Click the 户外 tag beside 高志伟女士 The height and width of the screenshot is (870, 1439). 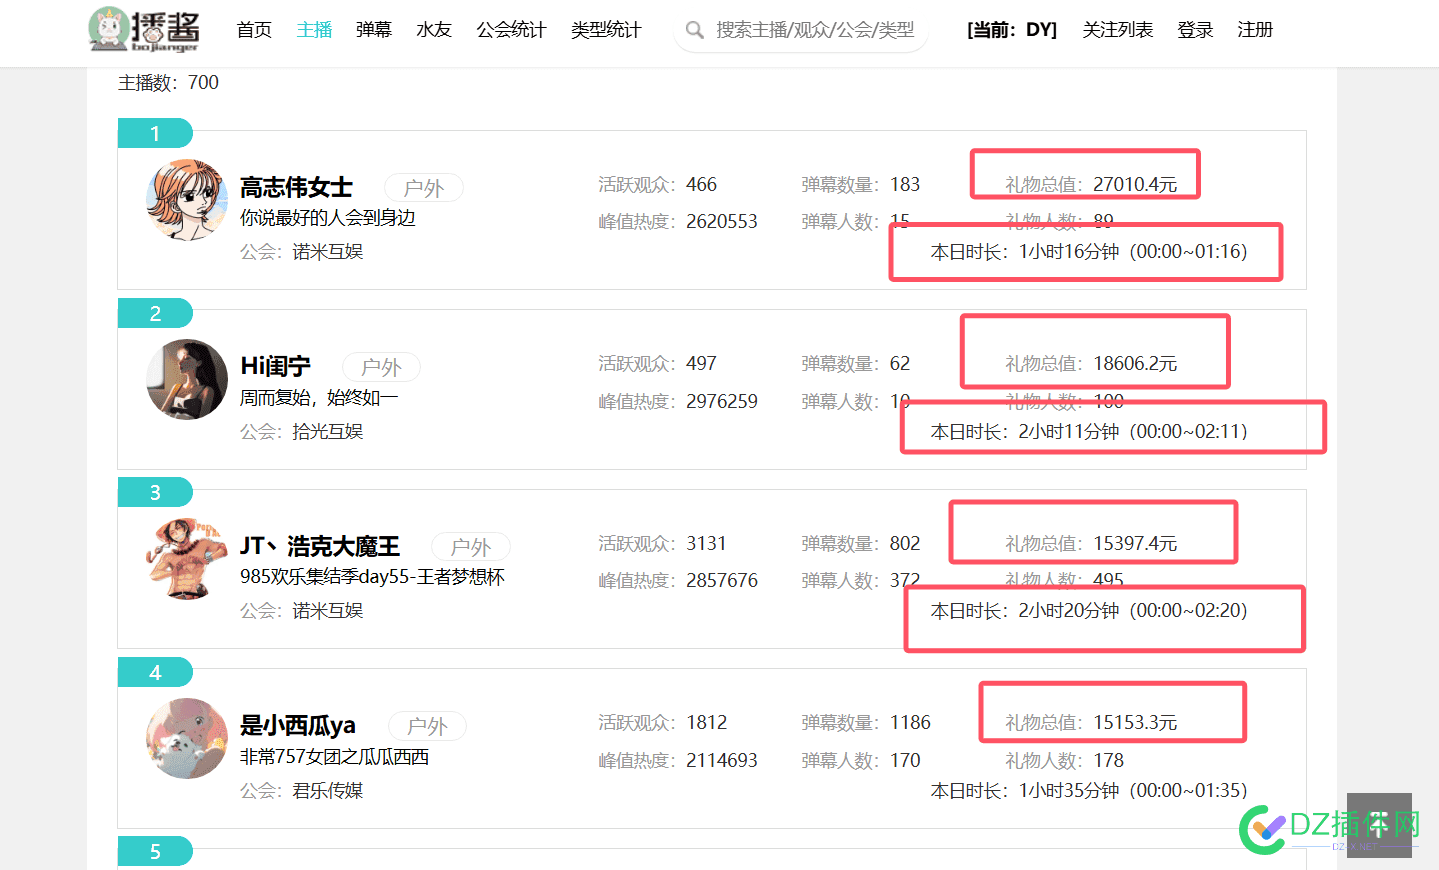424,188
